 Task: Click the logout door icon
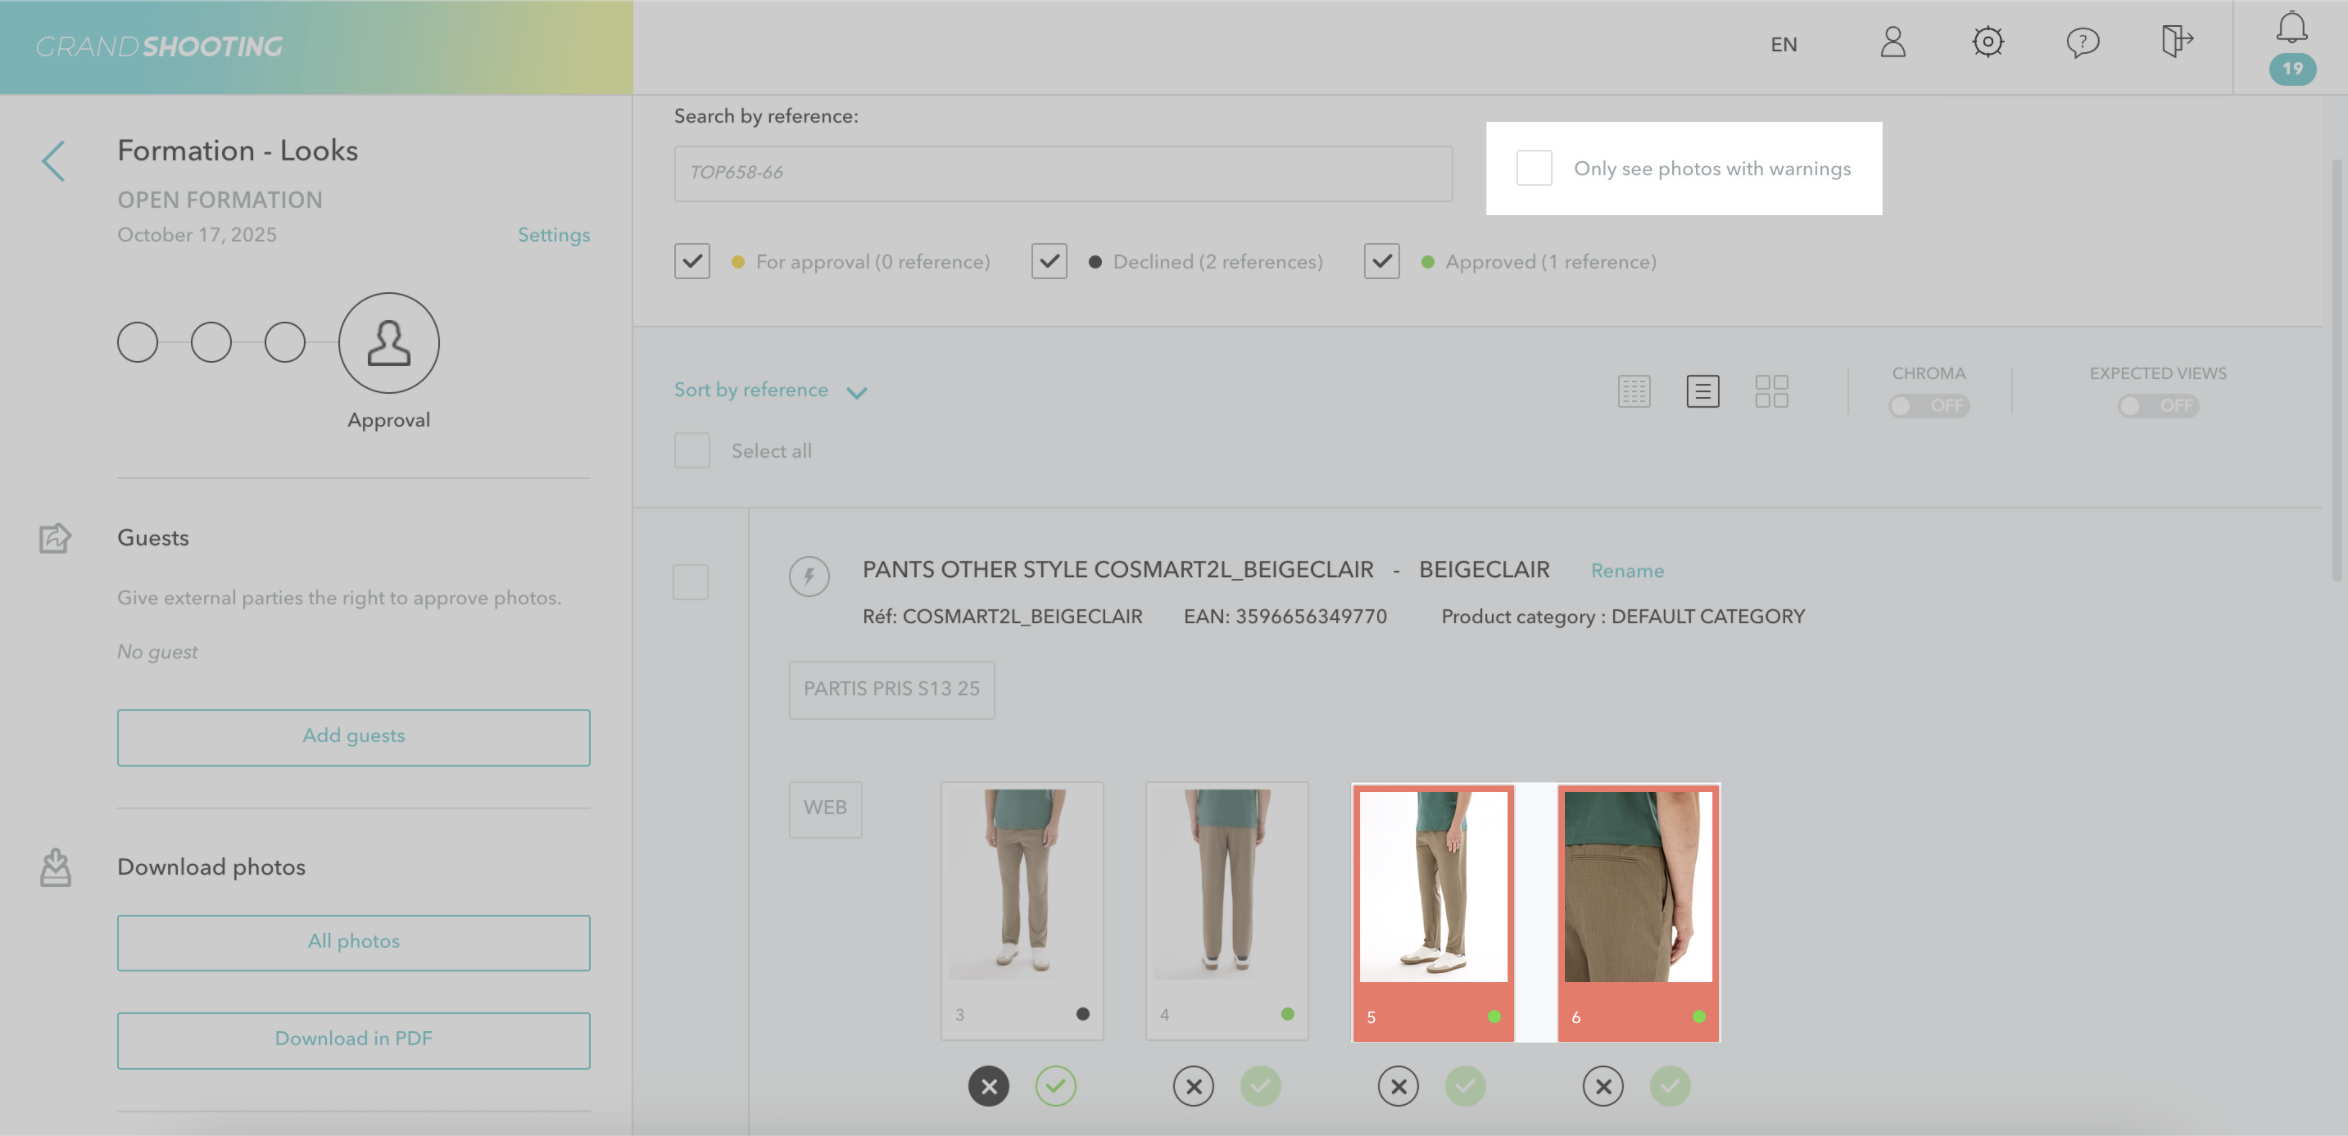(x=2176, y=42)
